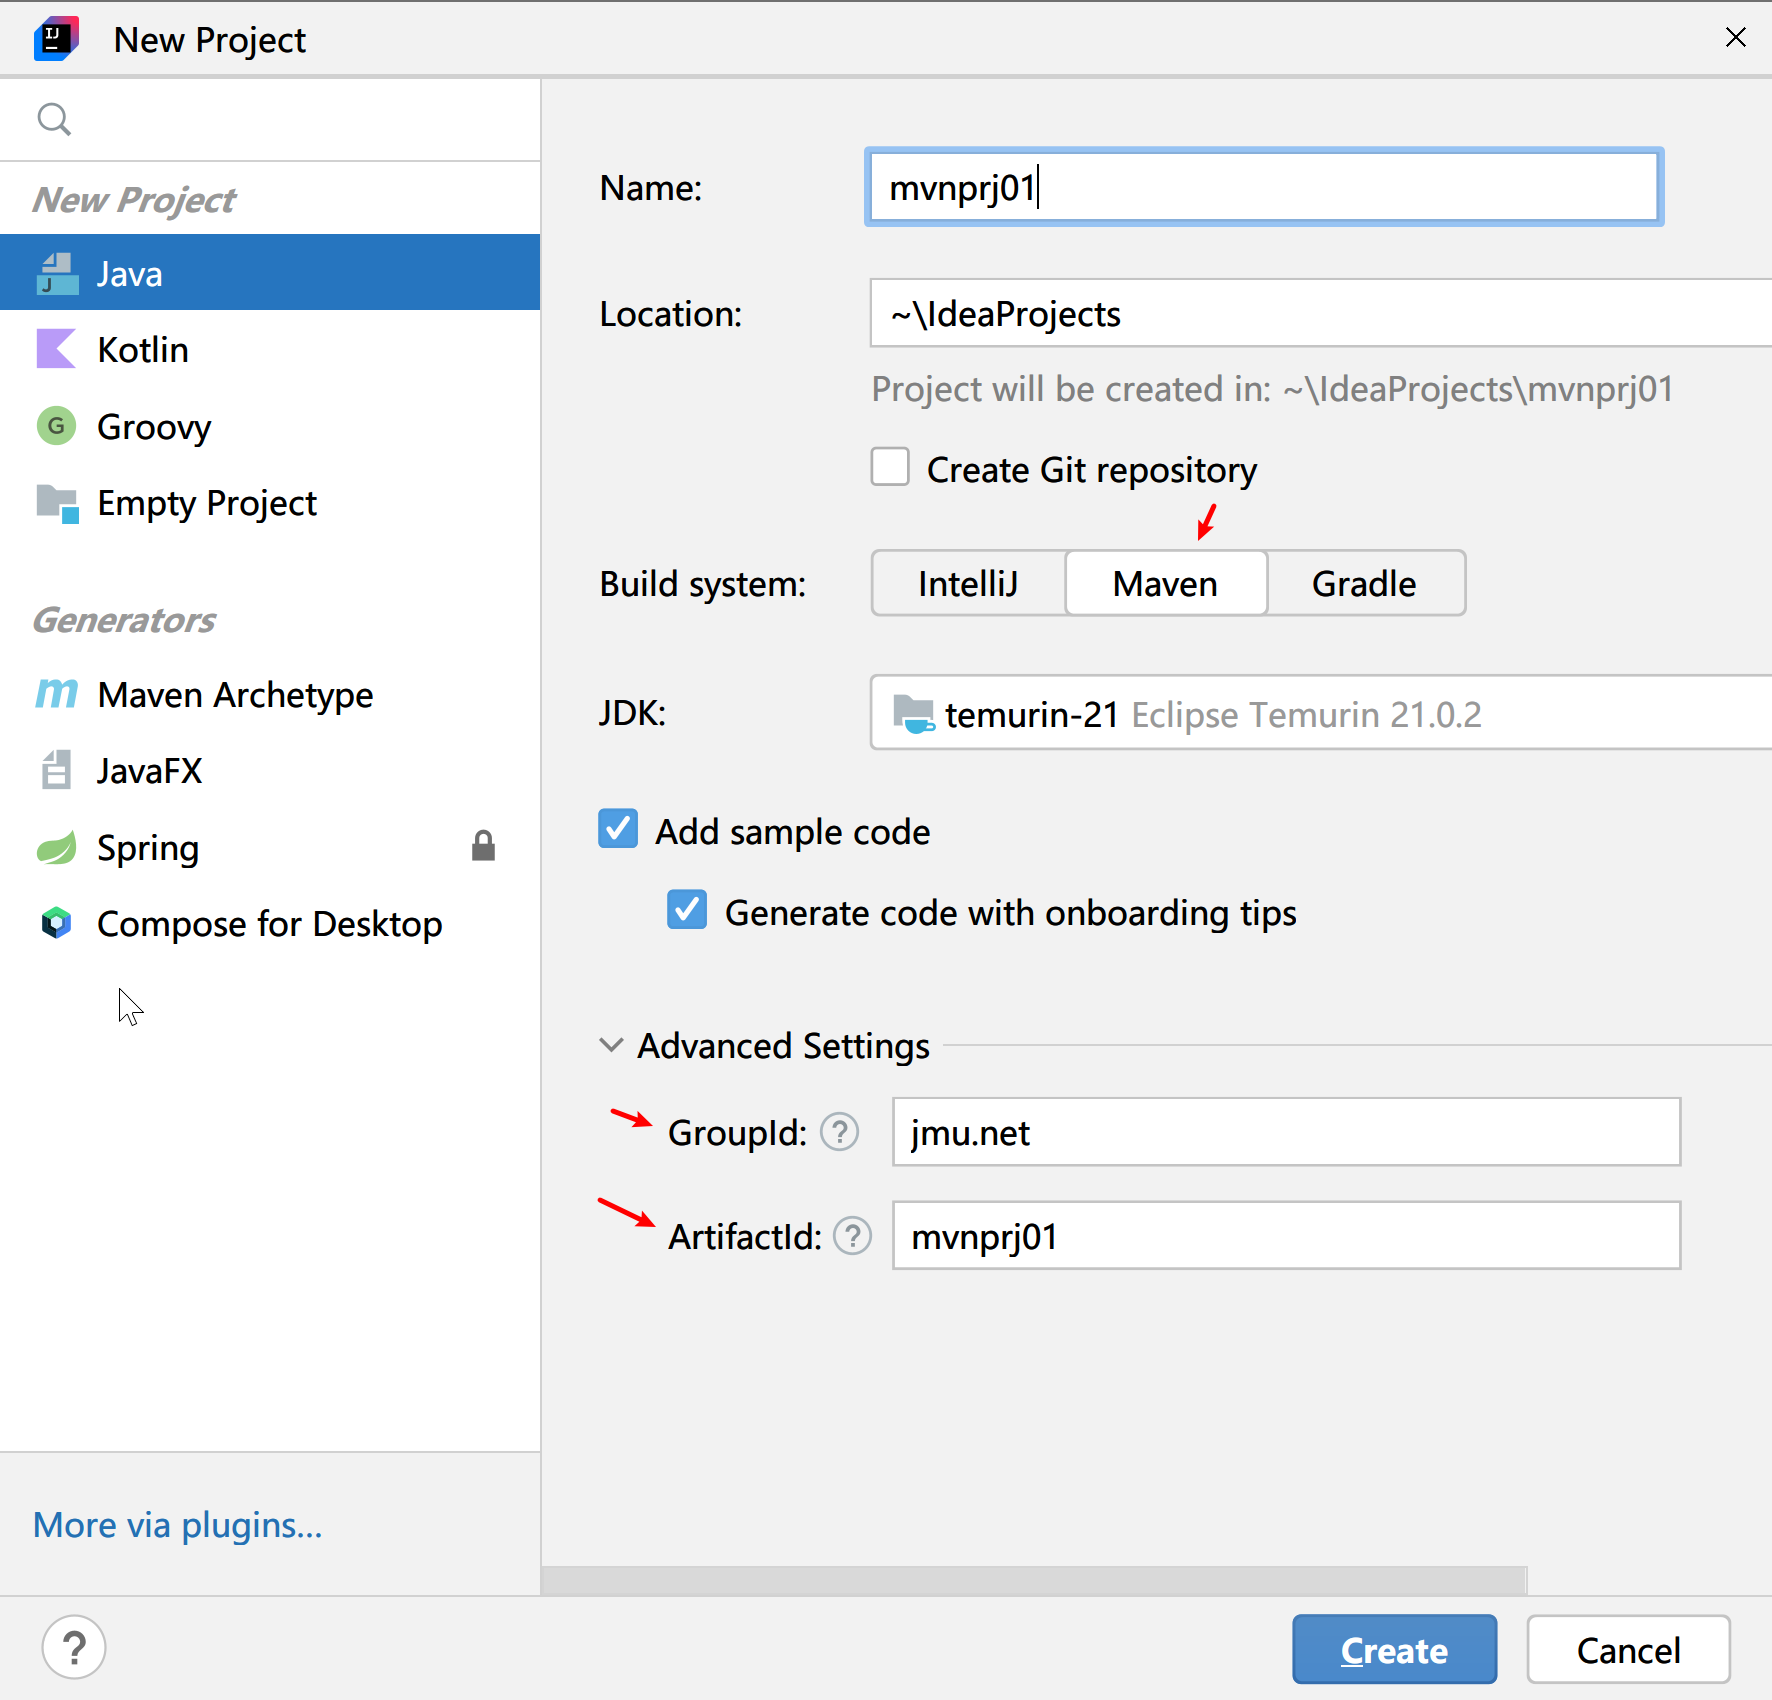Collapse the Advanced Settings section

point(611,1046)
